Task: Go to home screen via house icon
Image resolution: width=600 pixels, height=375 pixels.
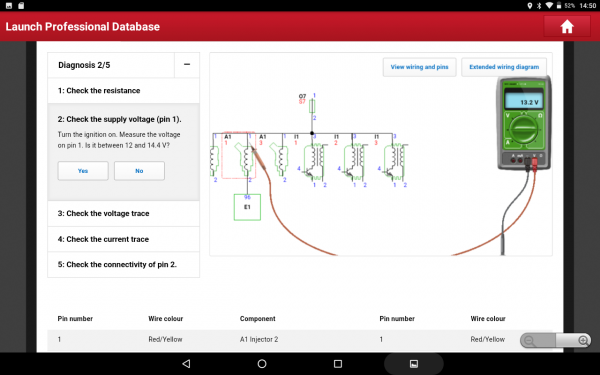Action: [x=567, y=27]
